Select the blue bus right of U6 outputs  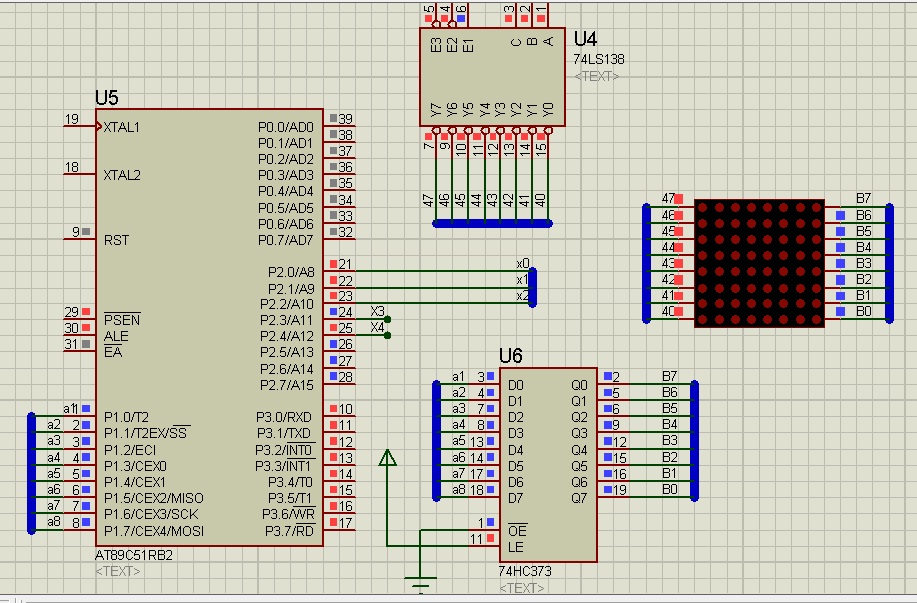[x=695, y=441]
